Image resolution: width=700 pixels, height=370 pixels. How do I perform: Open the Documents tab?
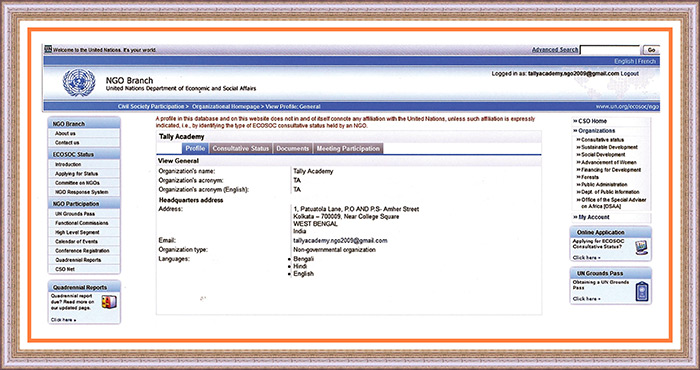pos(292,149)
